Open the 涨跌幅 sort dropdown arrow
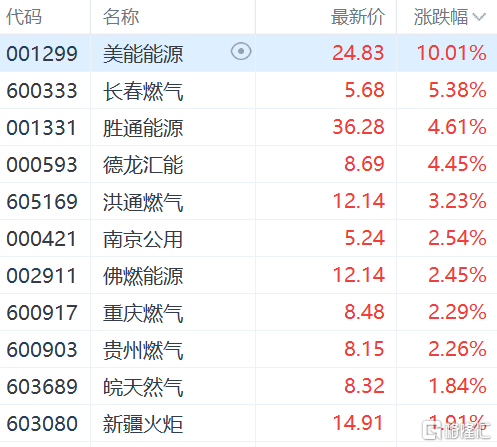 point(479,17)
